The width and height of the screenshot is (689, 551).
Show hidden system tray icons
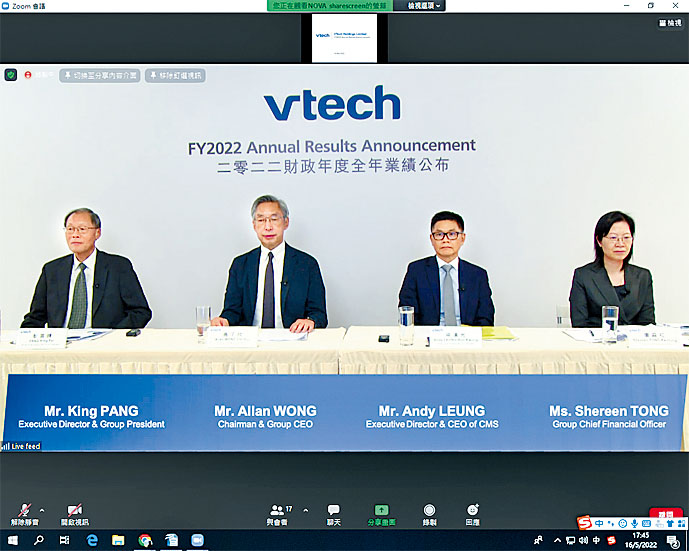557,540
